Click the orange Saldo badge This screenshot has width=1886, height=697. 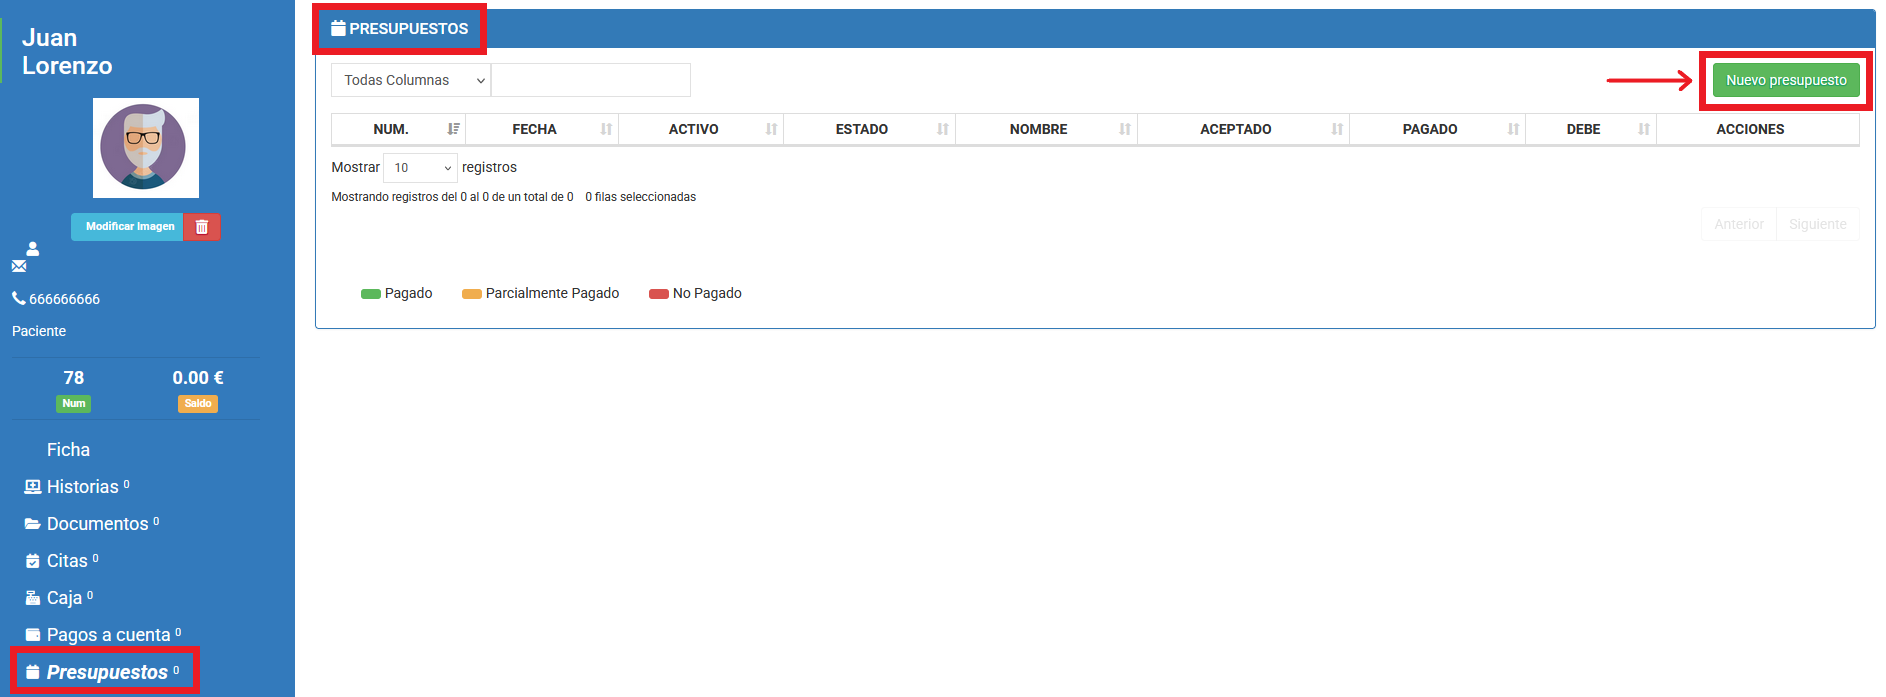click(x=198, y=404)
